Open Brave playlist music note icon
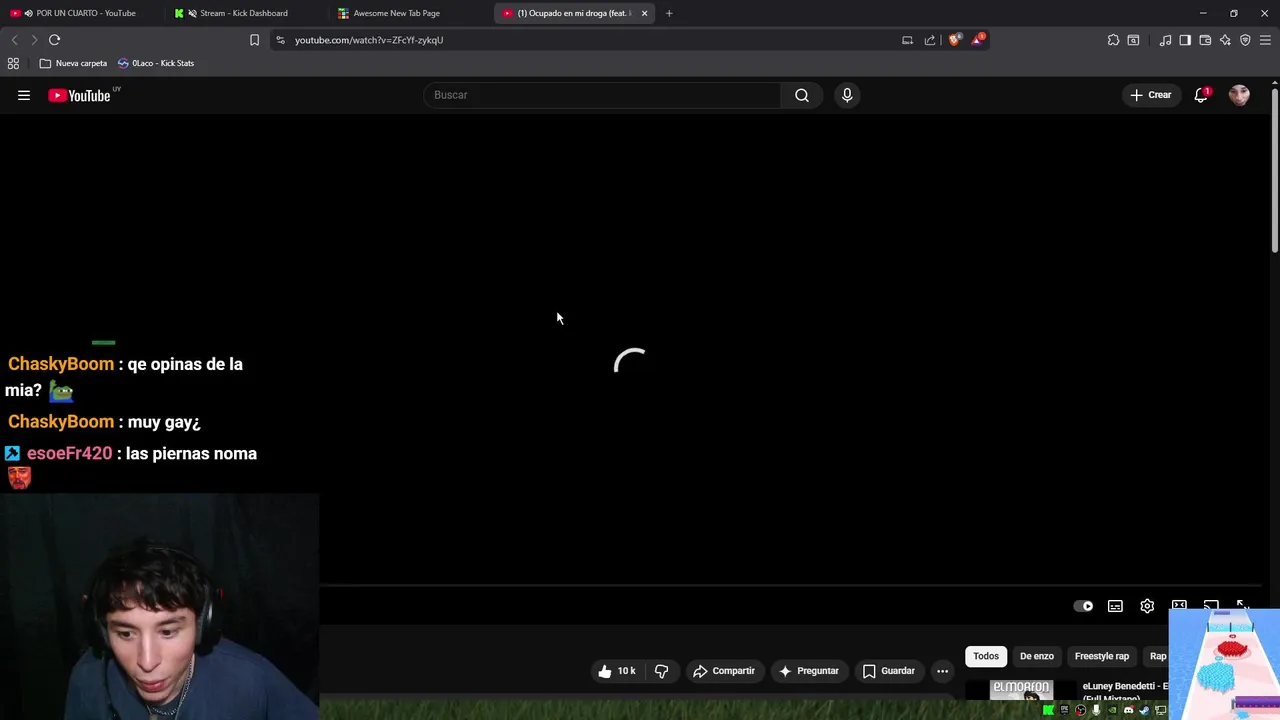The width and height of the screenshot is (1280, 720). (1165, 40)
